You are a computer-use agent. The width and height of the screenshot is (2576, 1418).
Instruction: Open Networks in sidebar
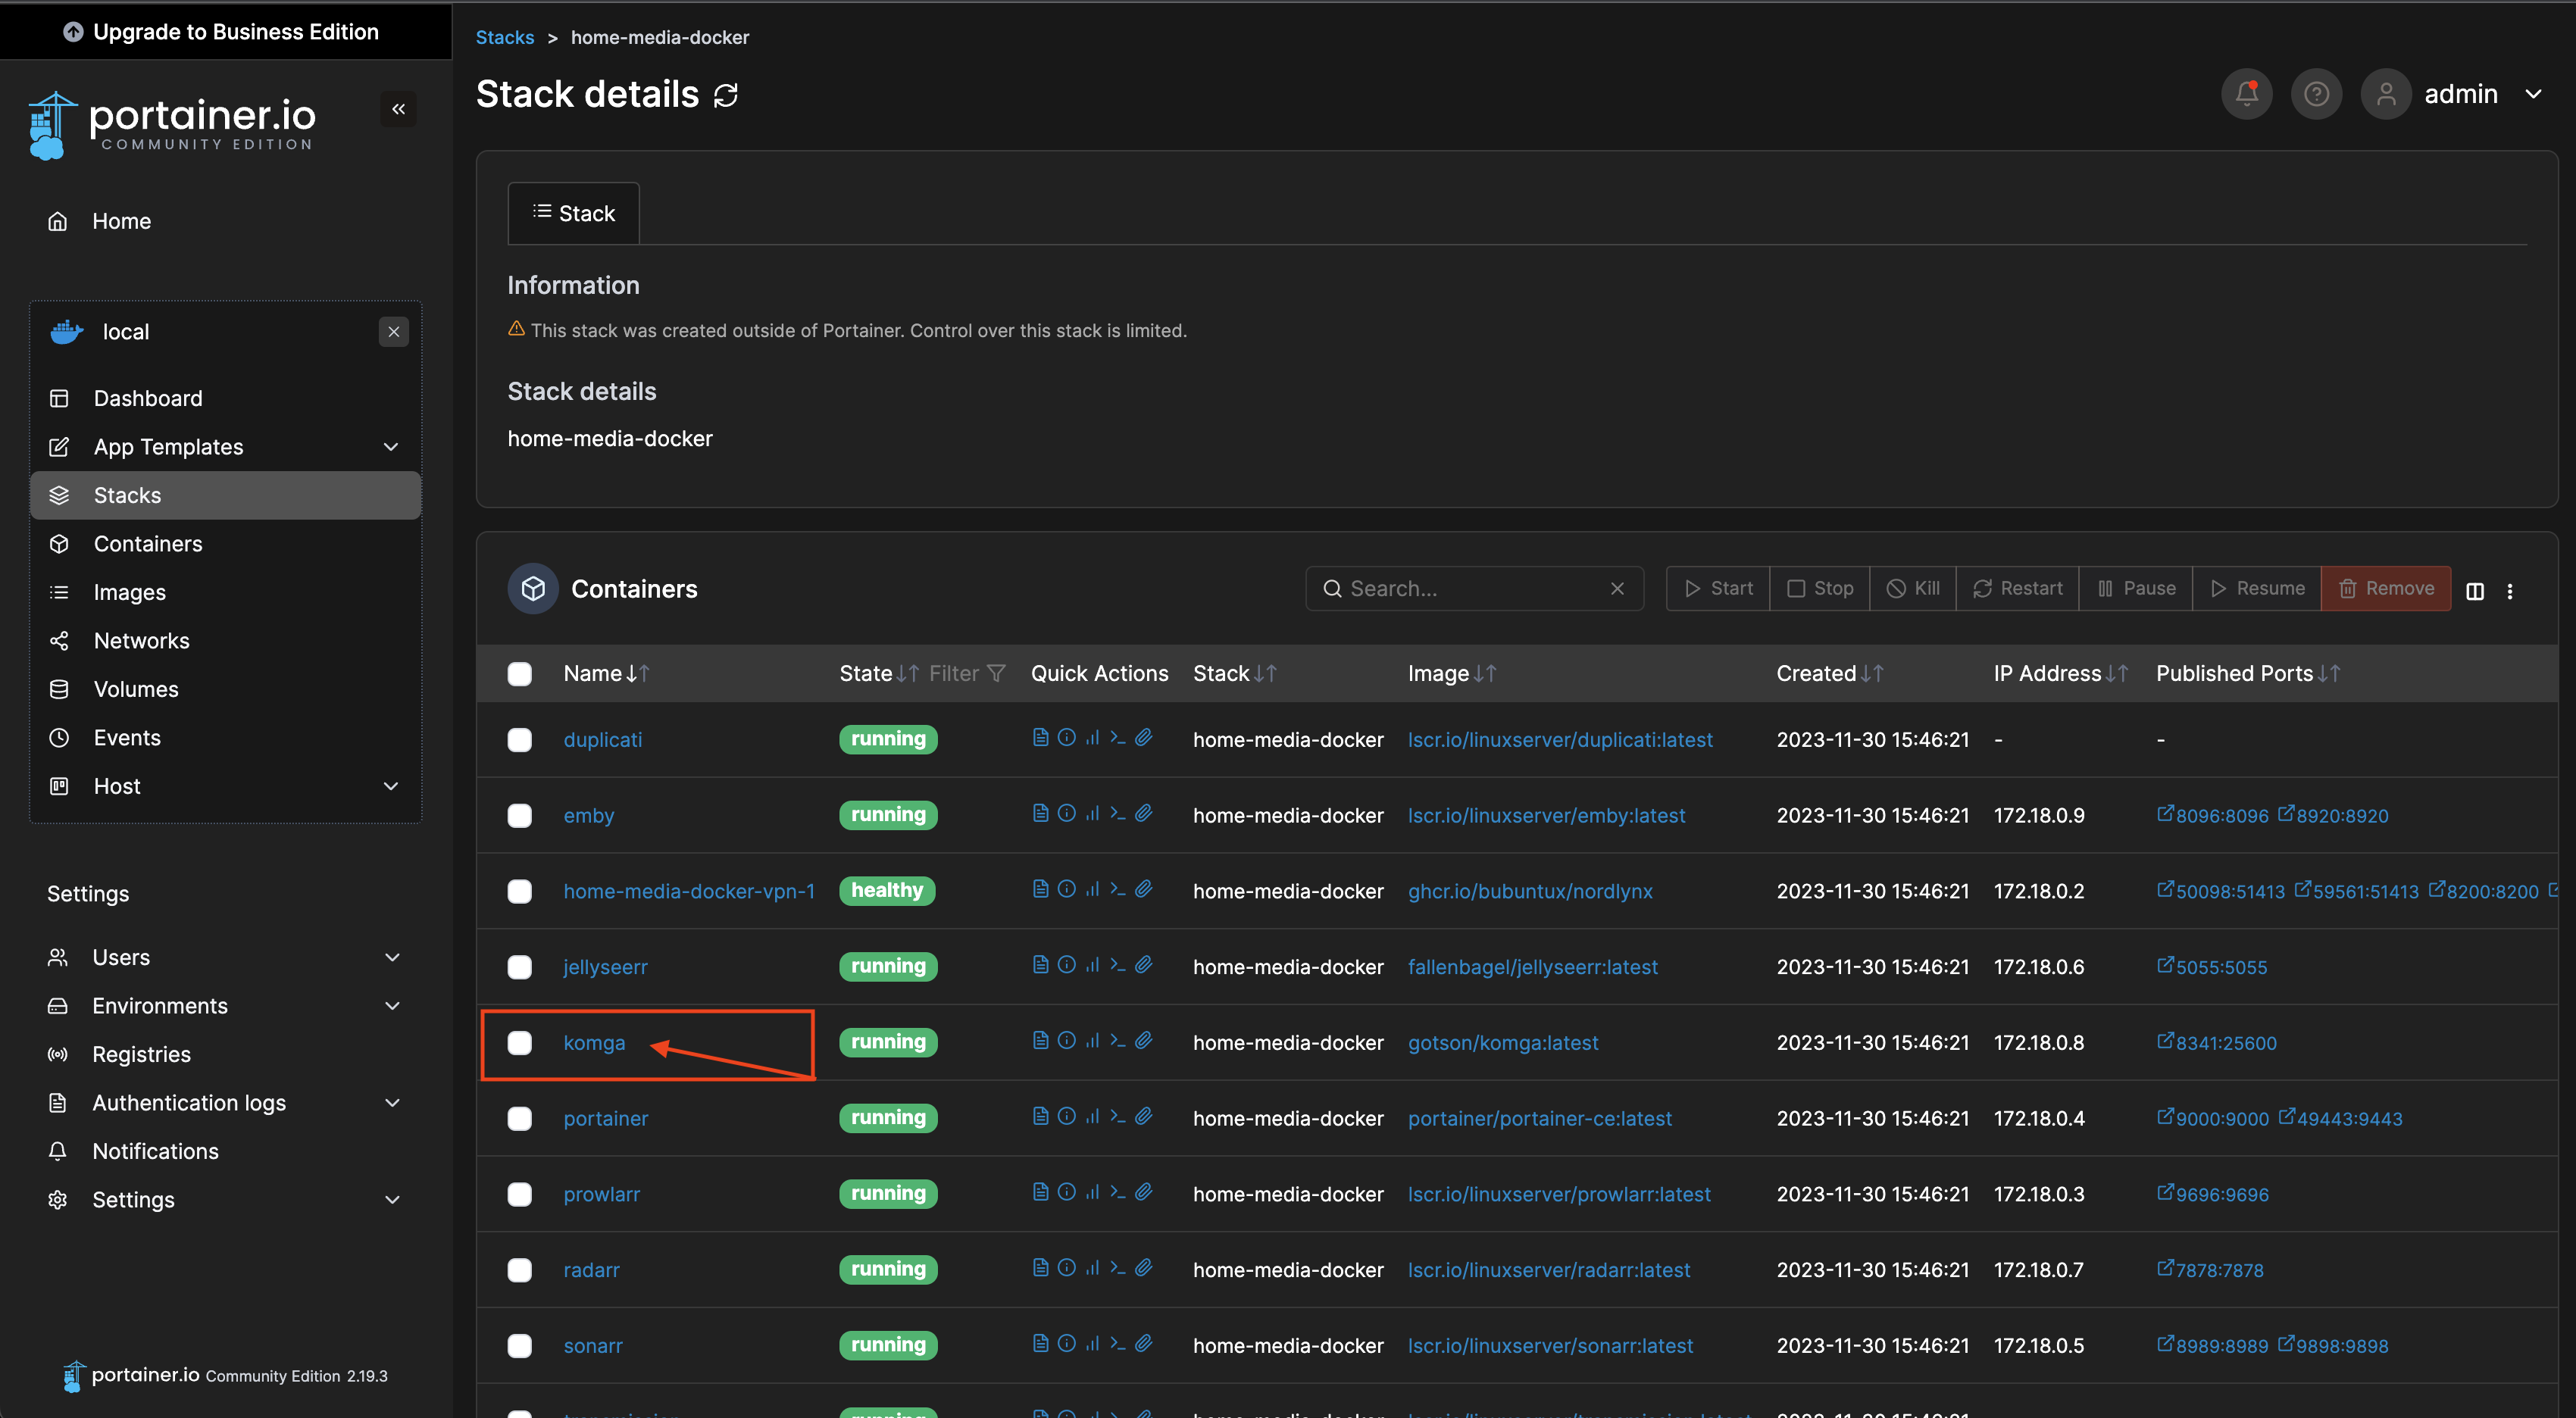pyautogui.click(x=225, y=641)
